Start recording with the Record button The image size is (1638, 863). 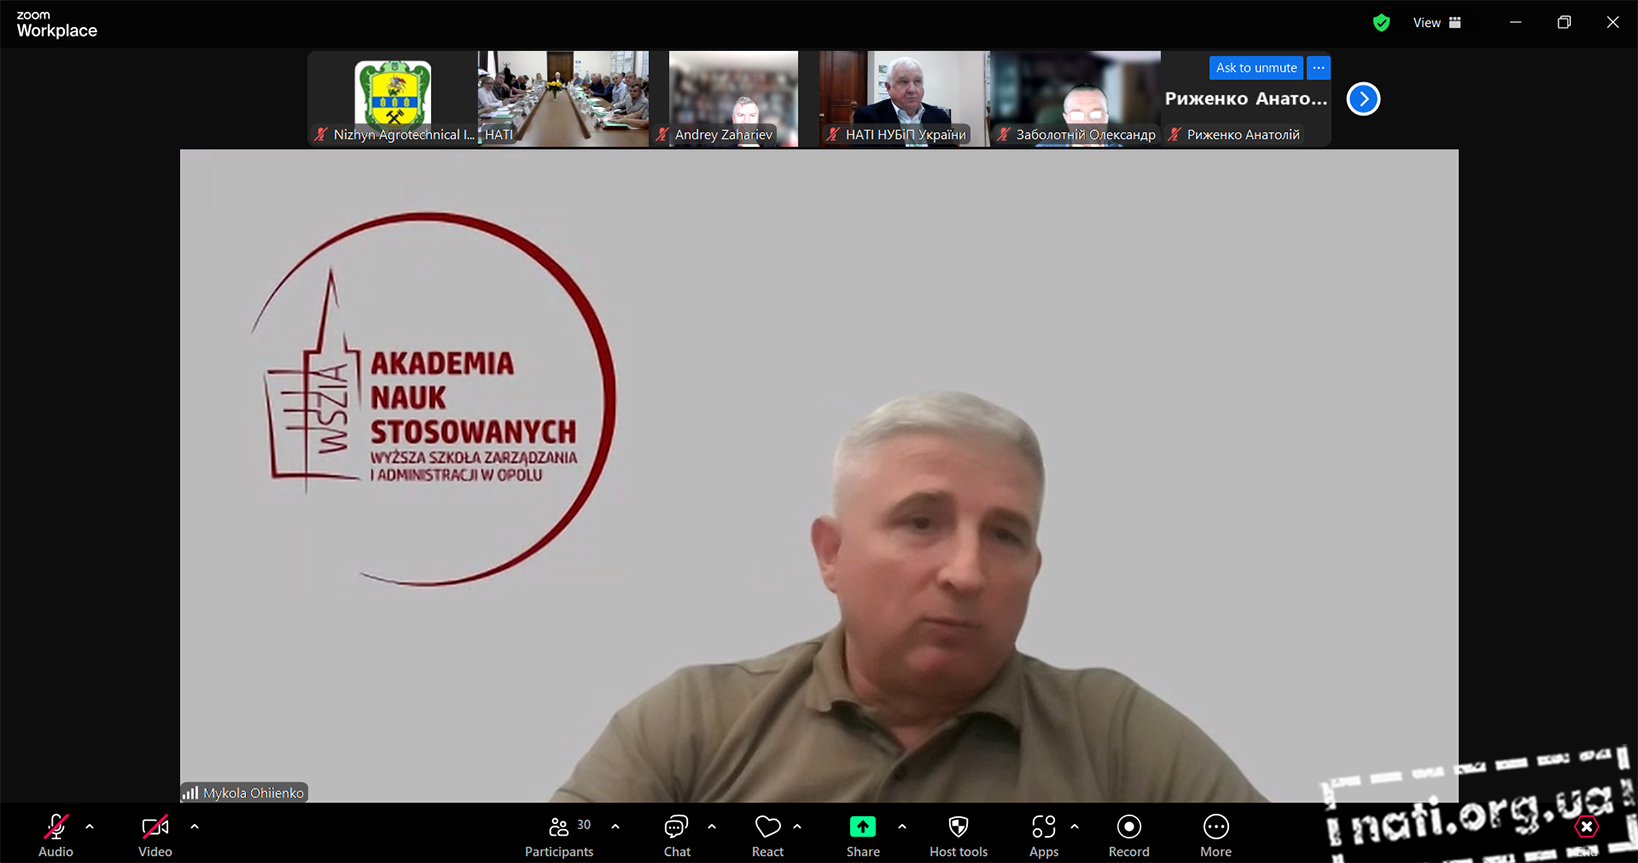pos(1129,835)
